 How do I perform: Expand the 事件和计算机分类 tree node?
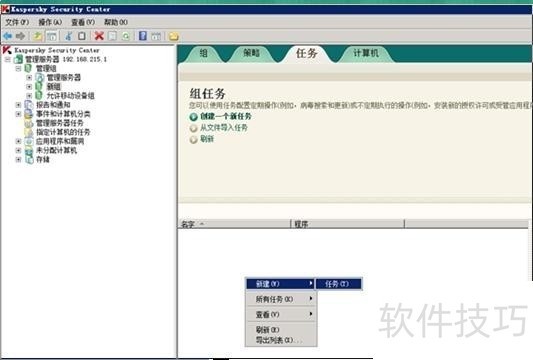[18, 114]
